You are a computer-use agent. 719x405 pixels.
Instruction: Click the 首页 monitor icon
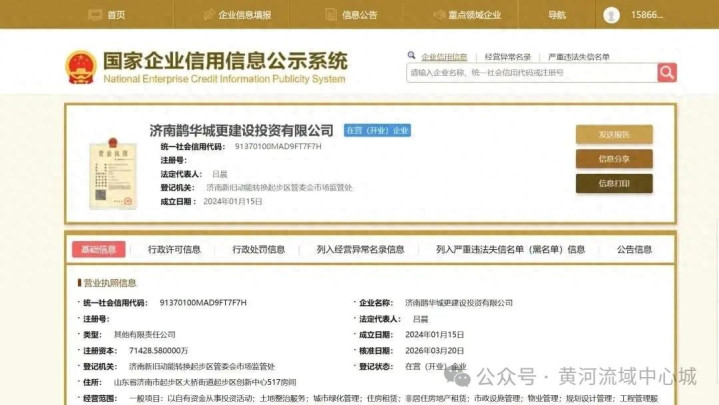click(x=95, y=15)
